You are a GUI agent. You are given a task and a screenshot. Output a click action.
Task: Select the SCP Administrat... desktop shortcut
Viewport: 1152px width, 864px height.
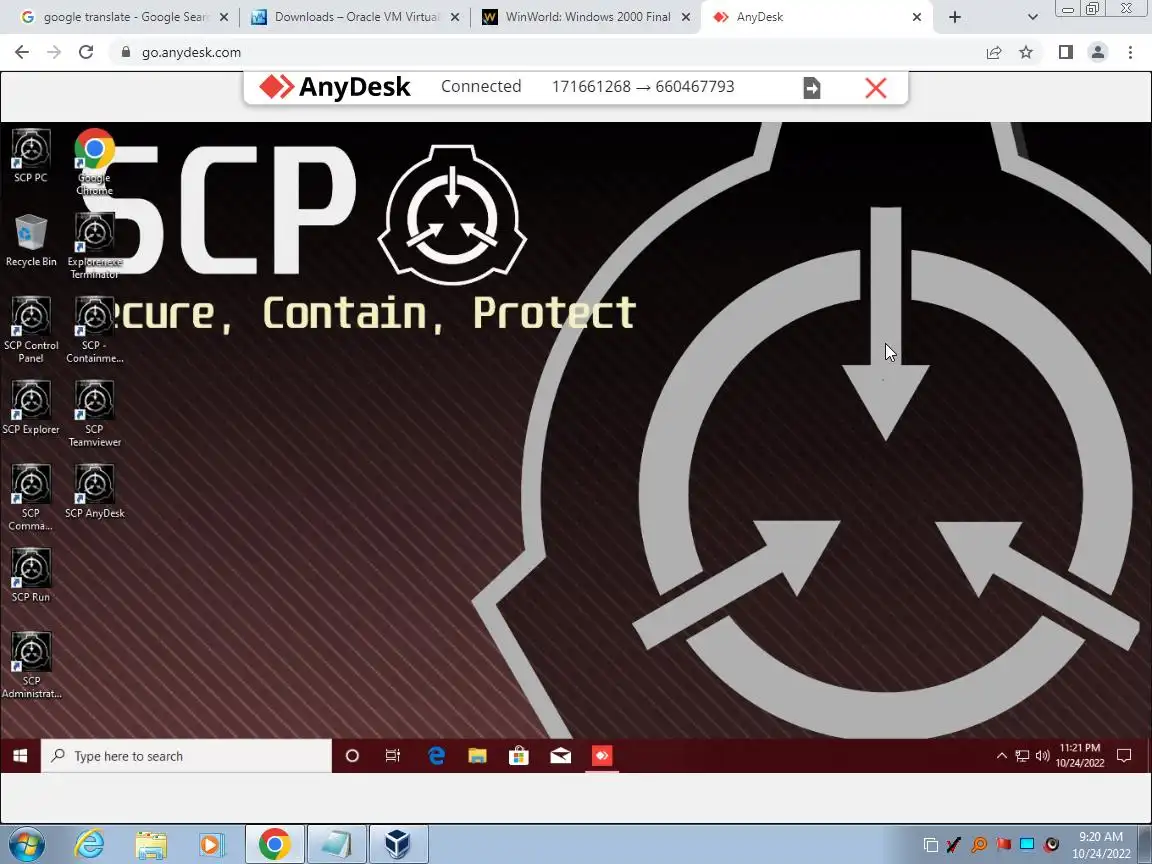(x=31, y=665)
